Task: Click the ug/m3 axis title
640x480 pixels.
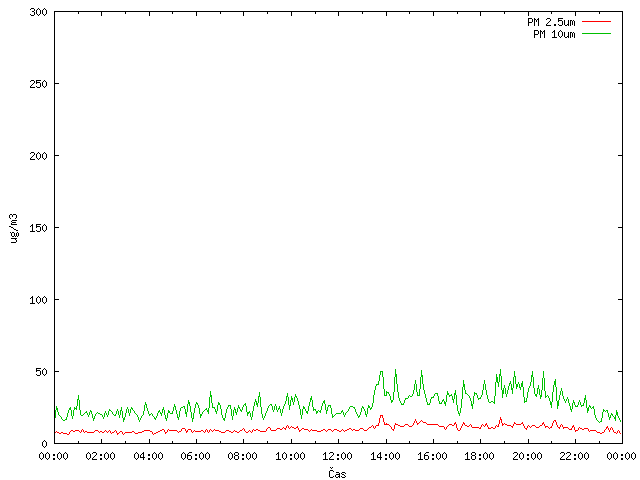Action: tap(14, 228)
